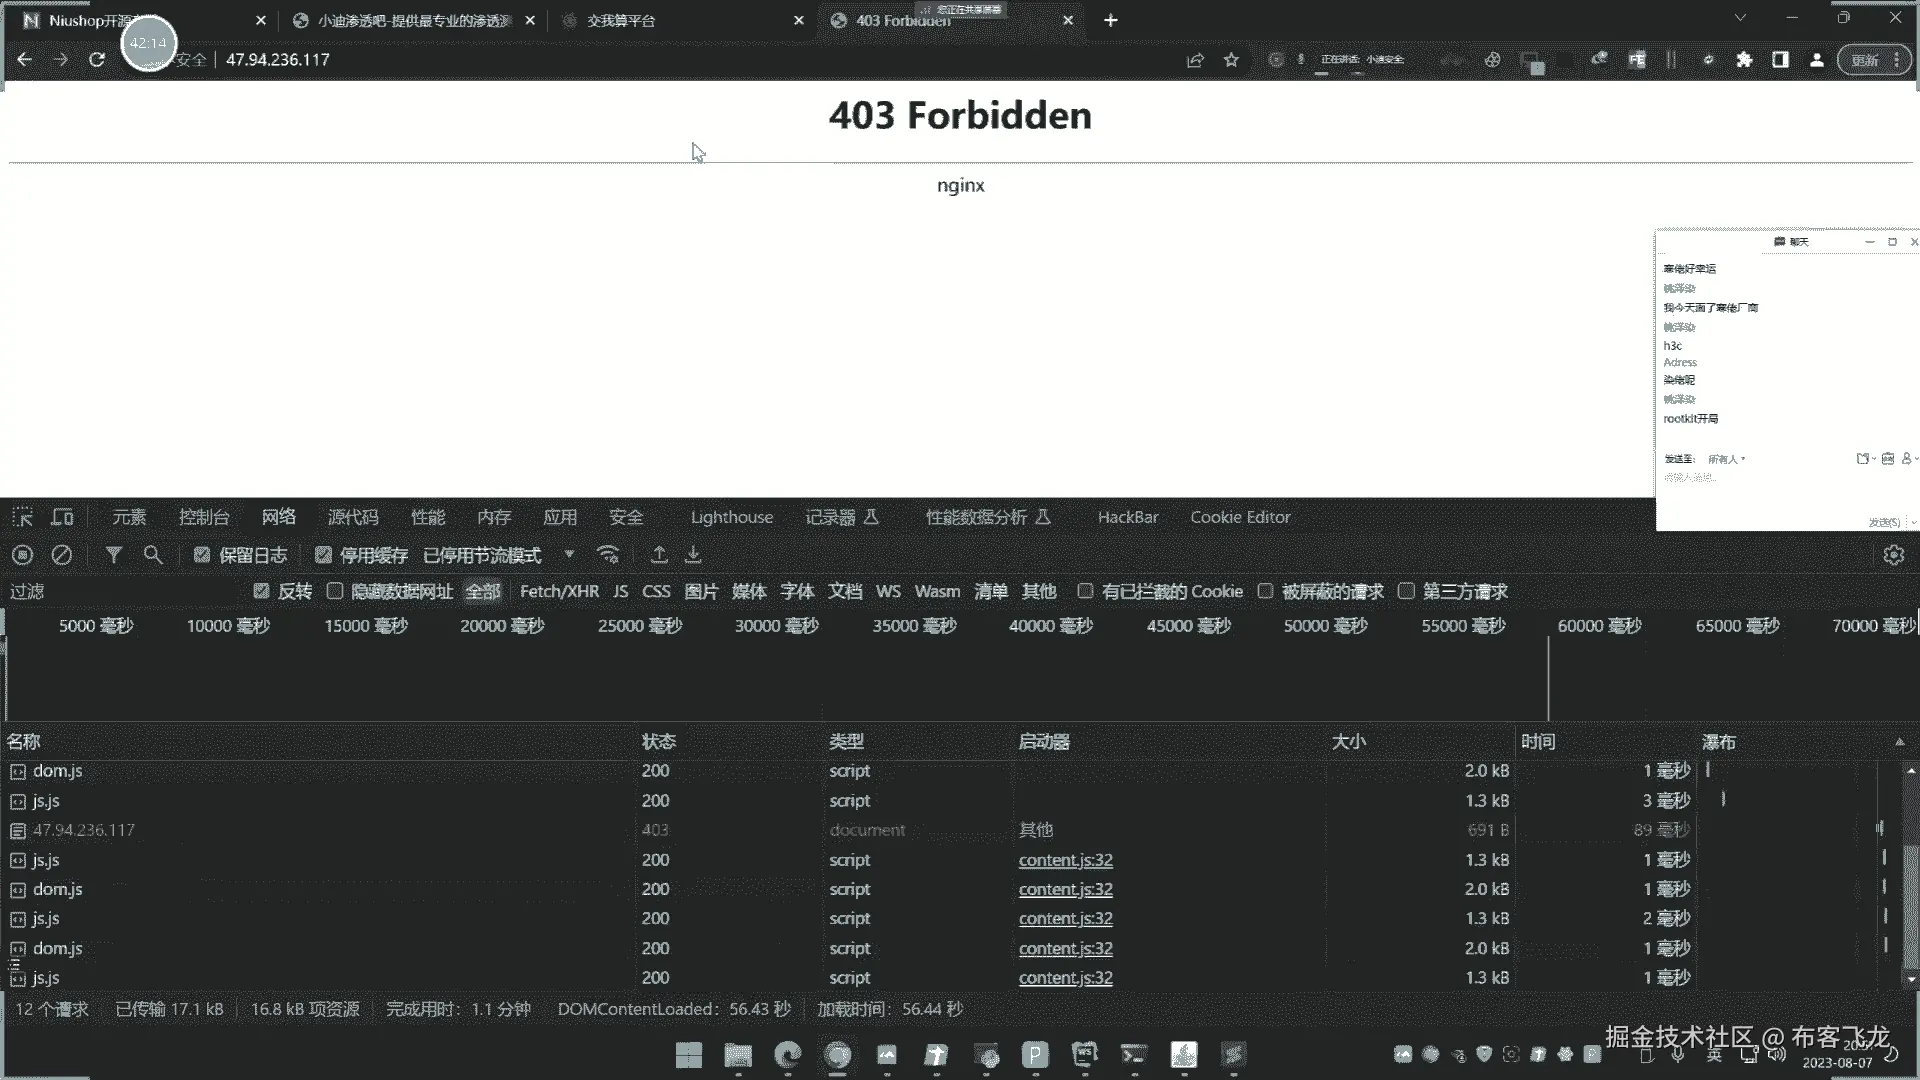Enable the 第三方请求 checkbox
This screenshot has height=1080, width=1920.
[x=1406, y=591]
